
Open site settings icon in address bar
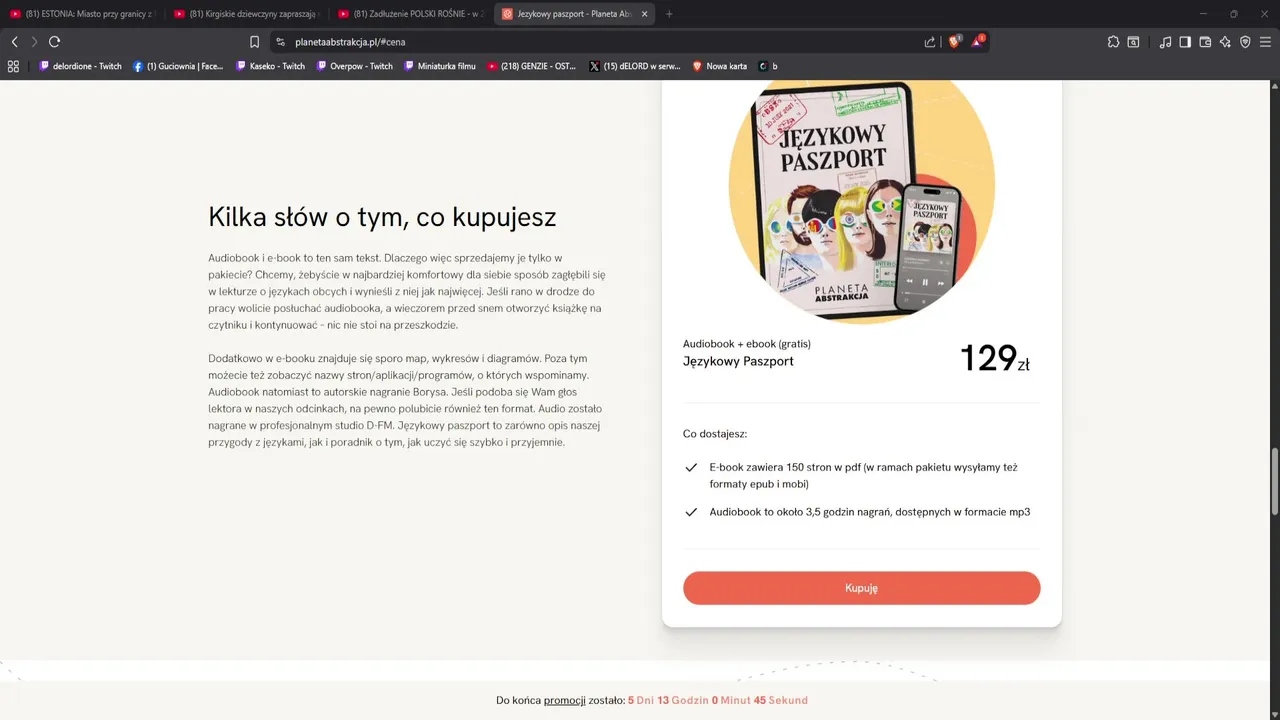(x=280, y=42)
